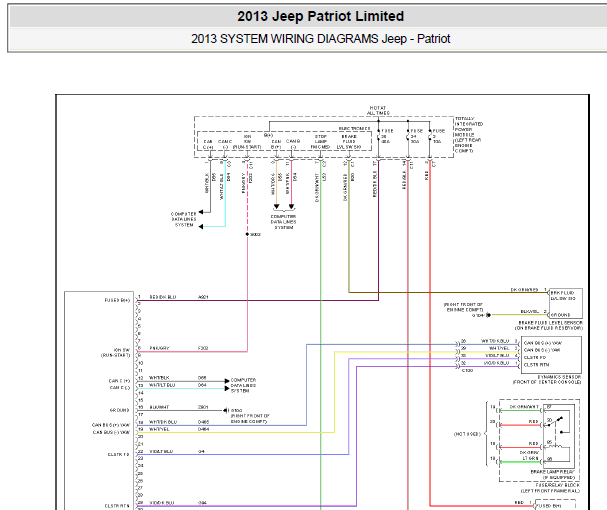Click 'LT GRN' wire label at relay terminal 86
This screenshot has height=510, width=607.
click(530, 458)
